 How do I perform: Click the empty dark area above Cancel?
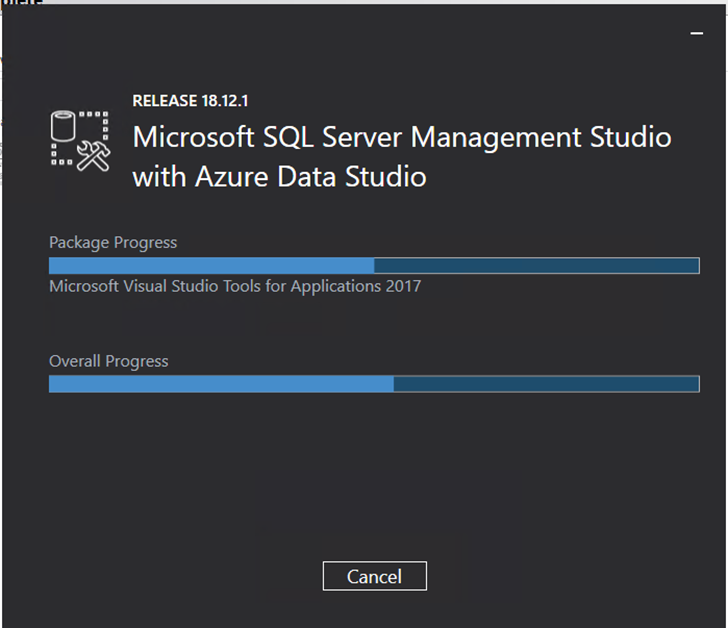tap(374, 480)
